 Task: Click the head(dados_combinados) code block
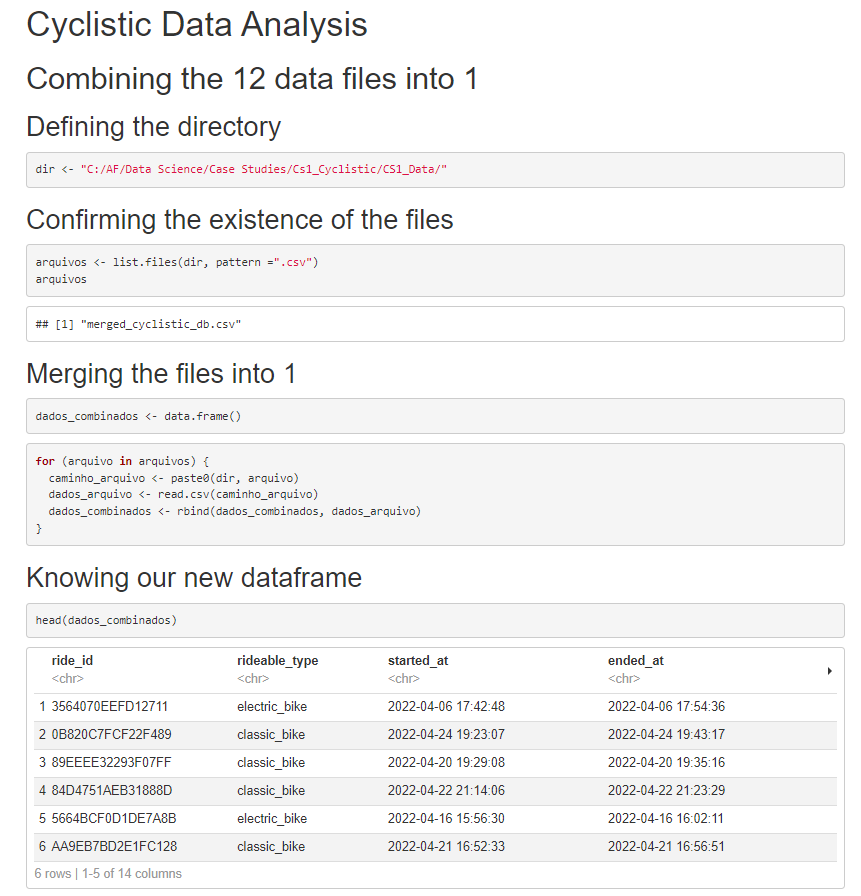pos(435,620)
